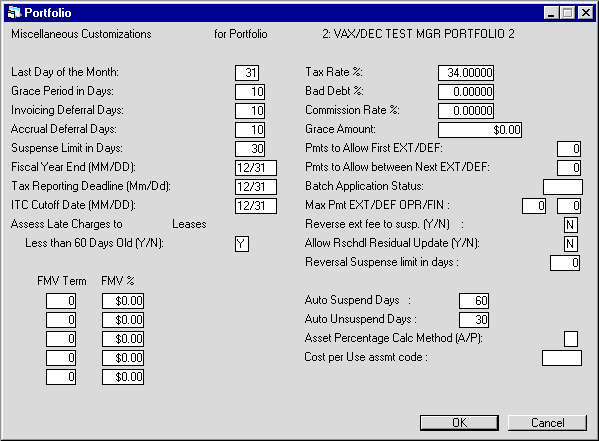Screen dimensions: 599x441
Task: Maximize the Portfolio window
Action: coord(568,13)
